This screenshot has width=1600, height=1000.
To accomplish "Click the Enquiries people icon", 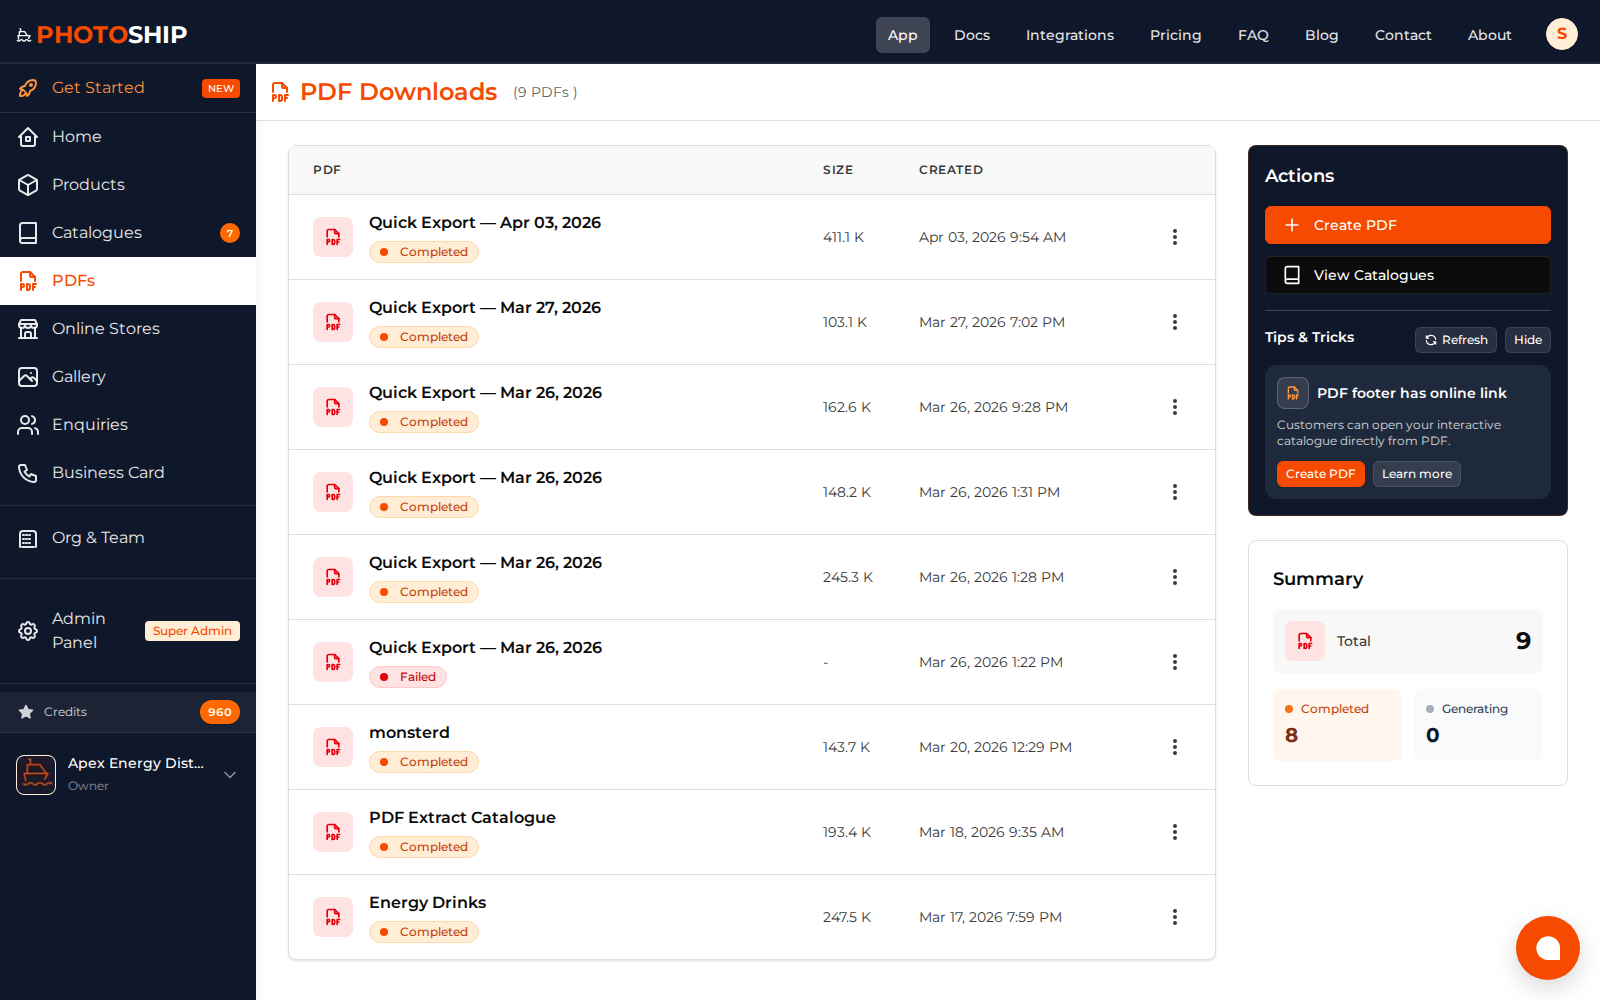I will [28, 425].
